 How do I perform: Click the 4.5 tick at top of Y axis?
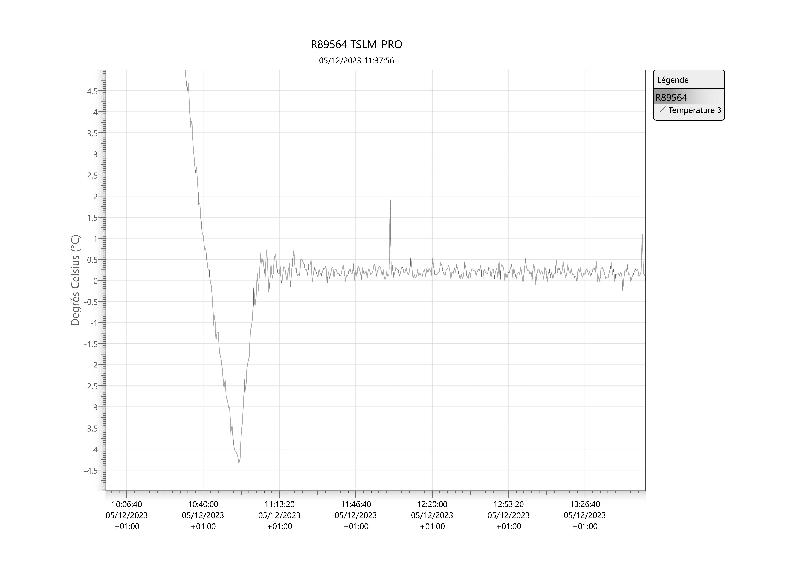click(x=92, y=90)
